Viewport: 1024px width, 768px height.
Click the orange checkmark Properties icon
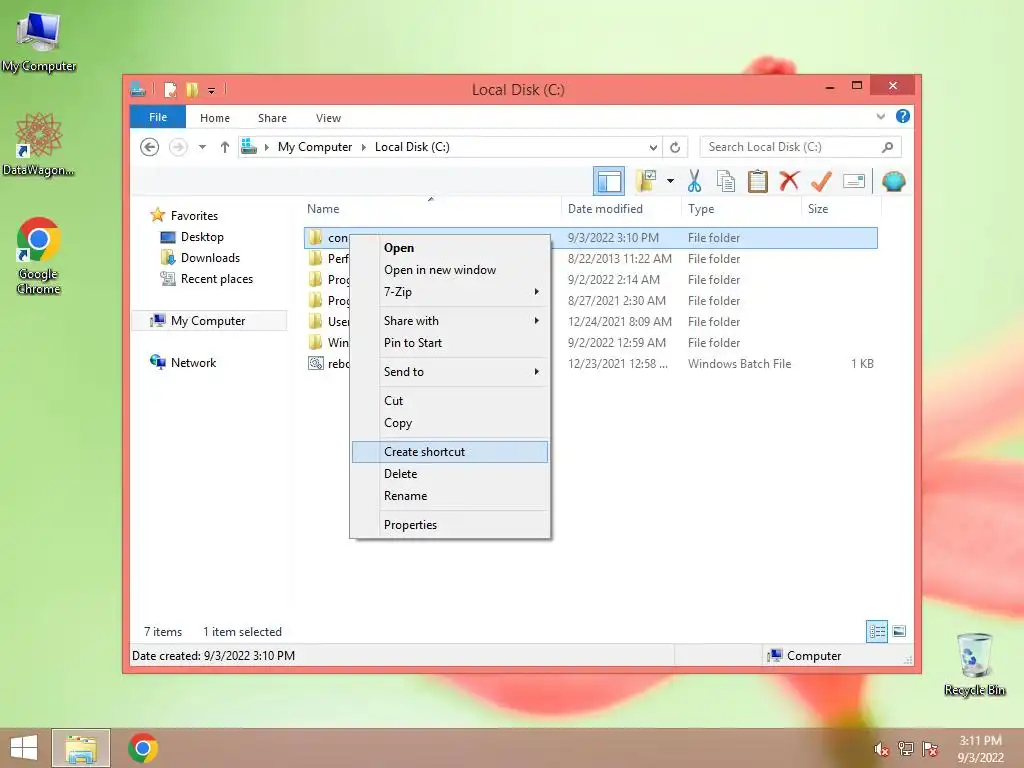click(x=821, y=181)
